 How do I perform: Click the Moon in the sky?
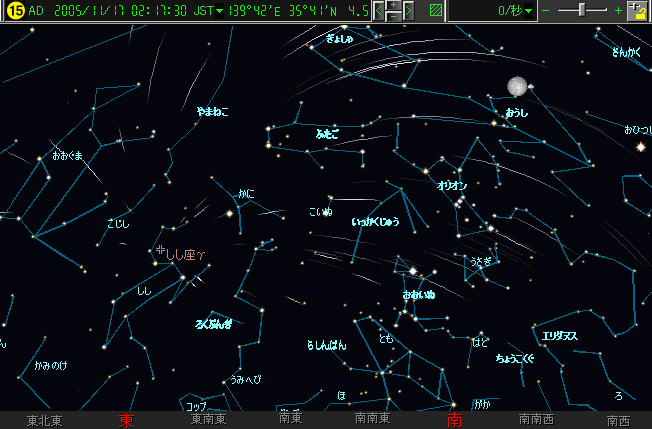coord(516,87)
